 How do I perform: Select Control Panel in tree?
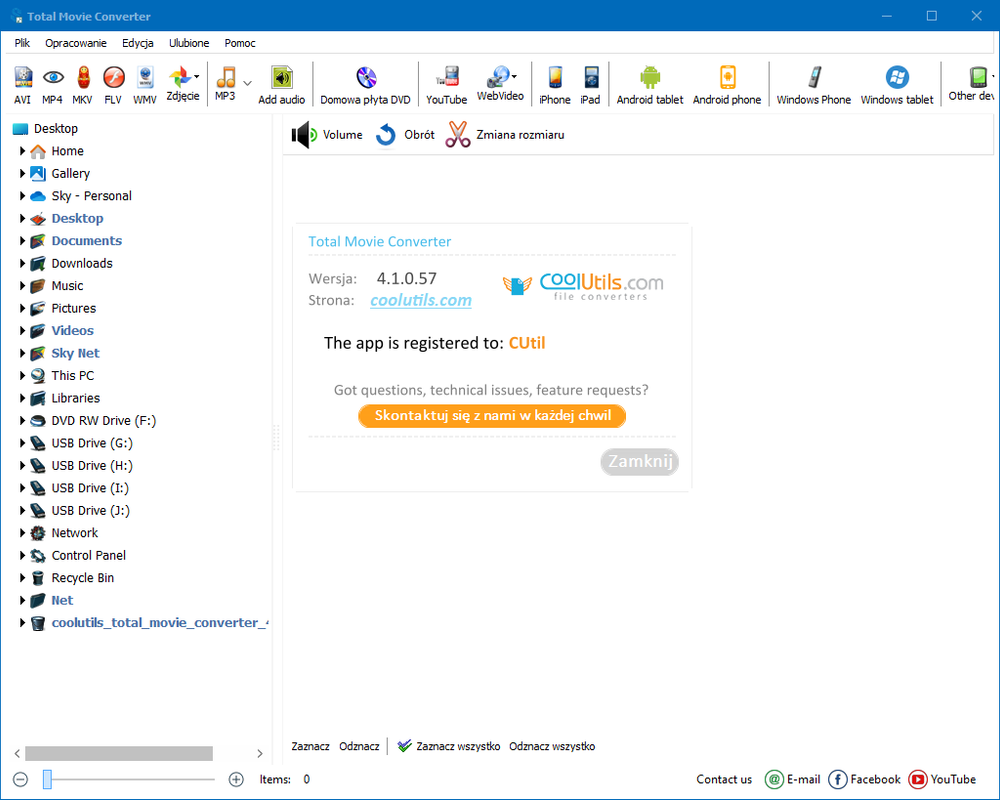click(x=89, y=555)
